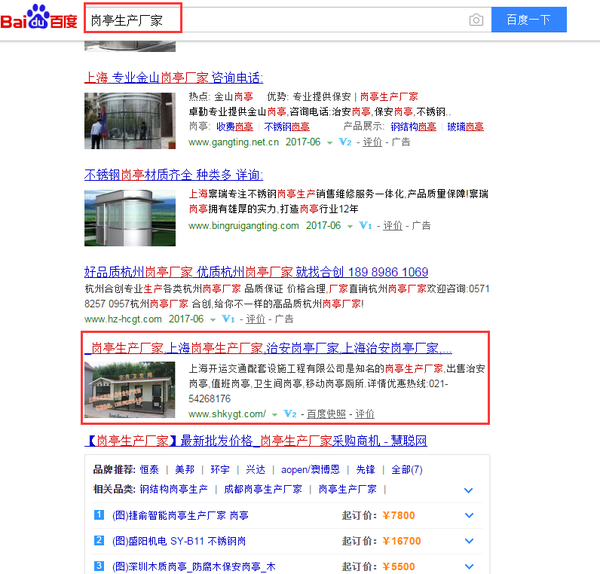Click the number 1 rank badge

click(x=99, y=515)
